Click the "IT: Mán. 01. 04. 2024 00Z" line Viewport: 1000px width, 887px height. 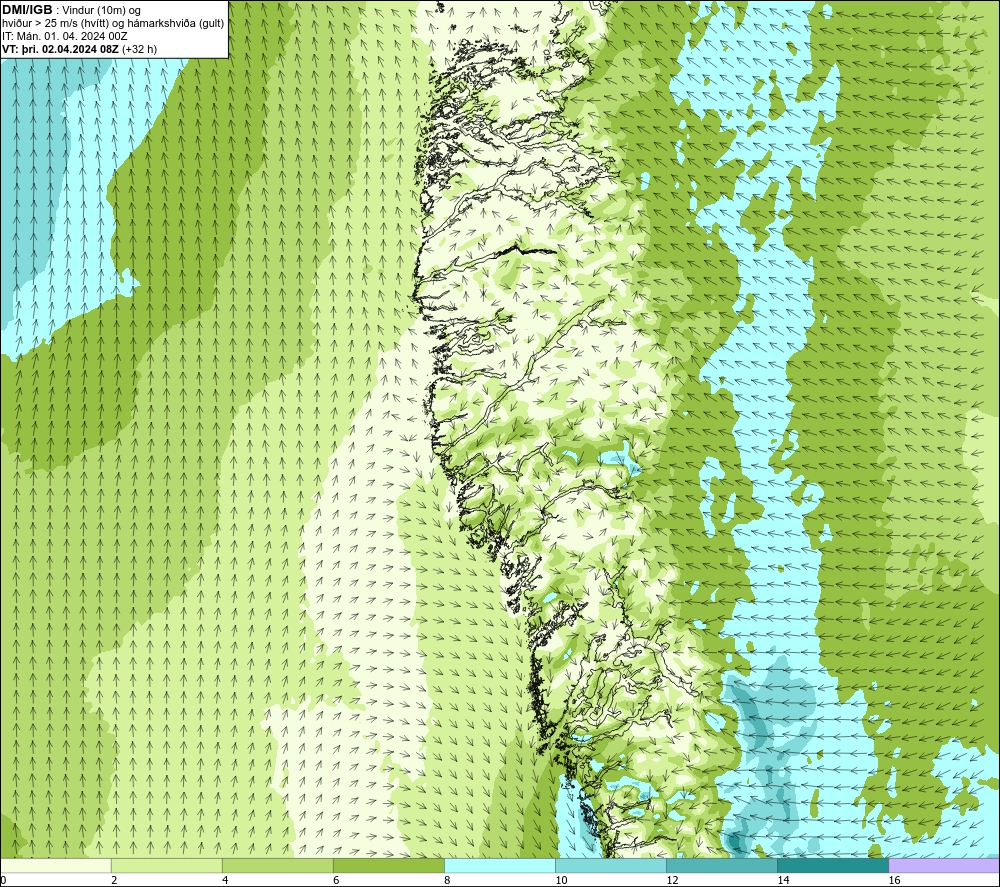[64, 36]
